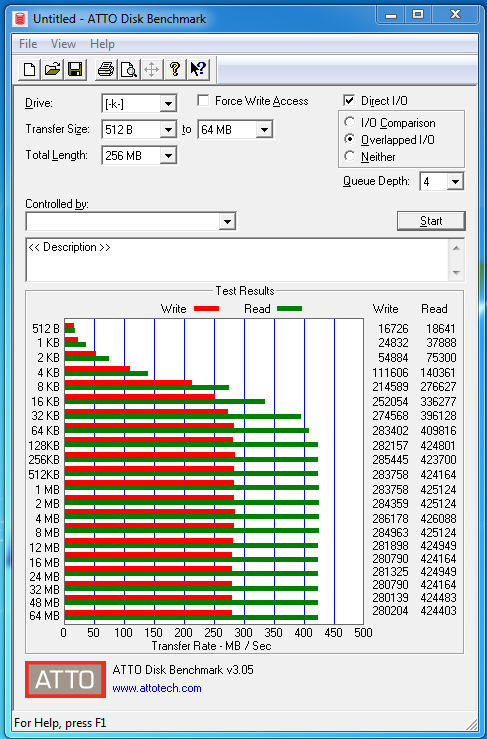Image resolution: width=487 pixels, height=739 pixels.
Task: Click the ATTO app icon in title bar
Action: click(20, 19)
